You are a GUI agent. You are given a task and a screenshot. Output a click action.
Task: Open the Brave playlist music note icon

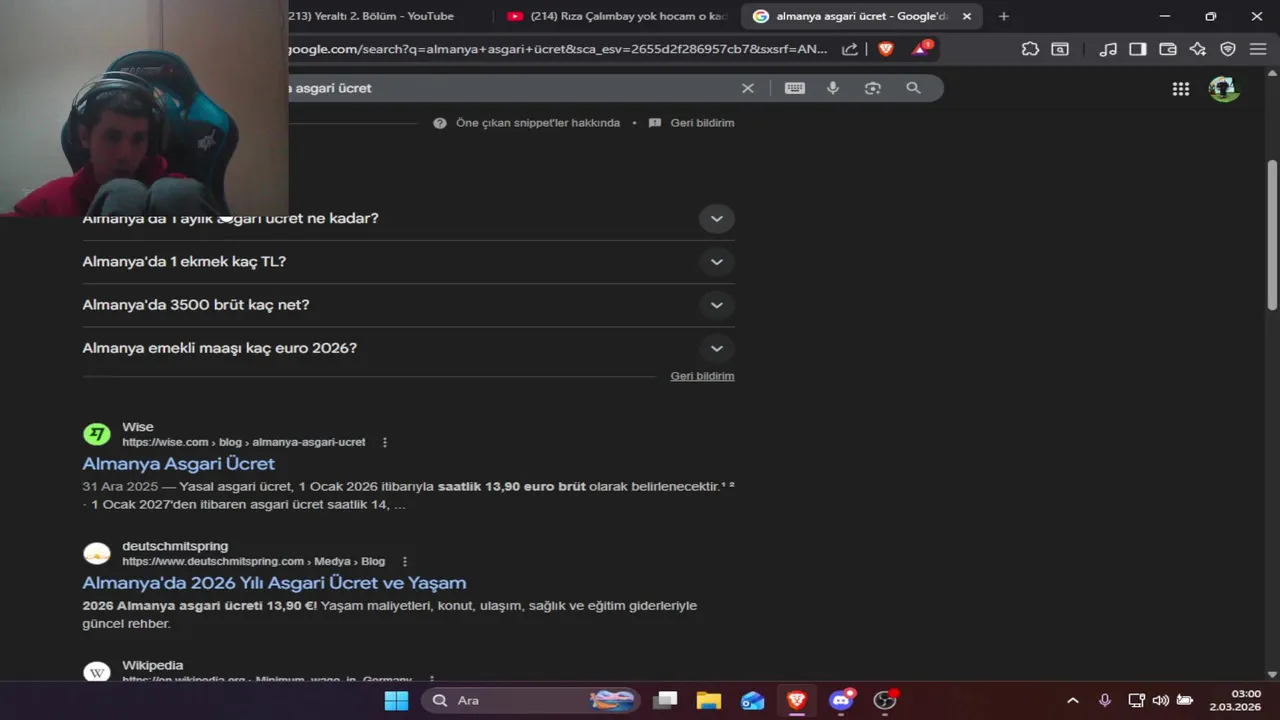1108,49
